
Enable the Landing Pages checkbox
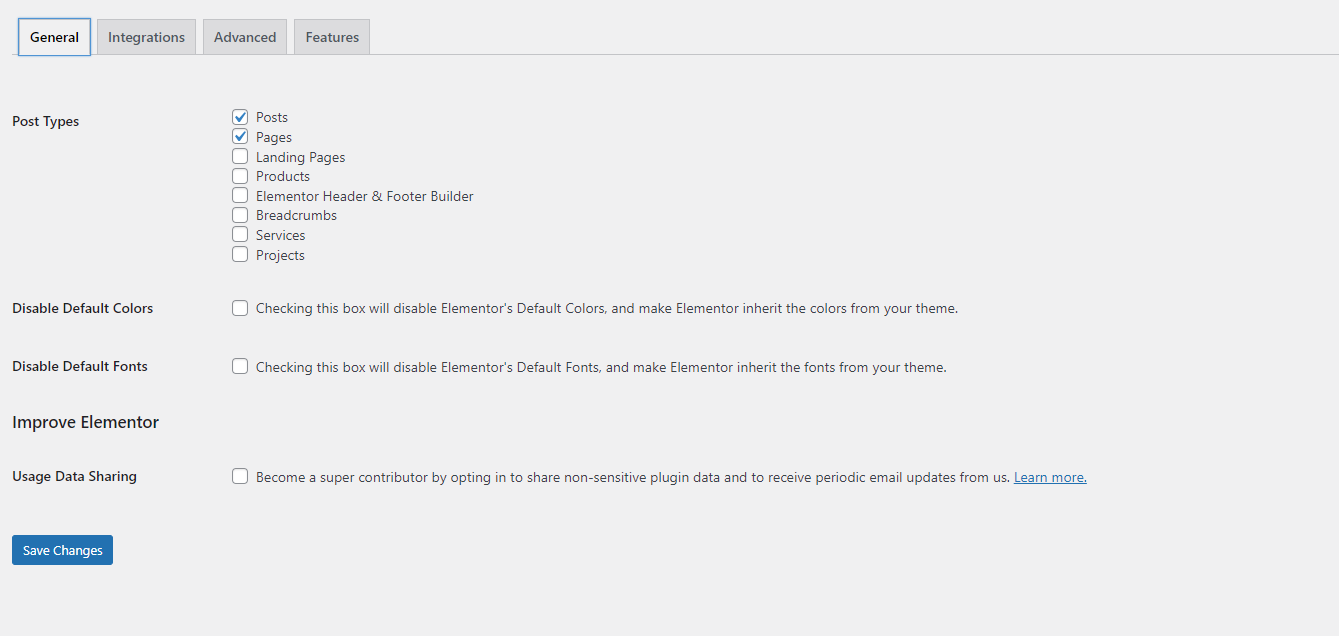(240, 157)
